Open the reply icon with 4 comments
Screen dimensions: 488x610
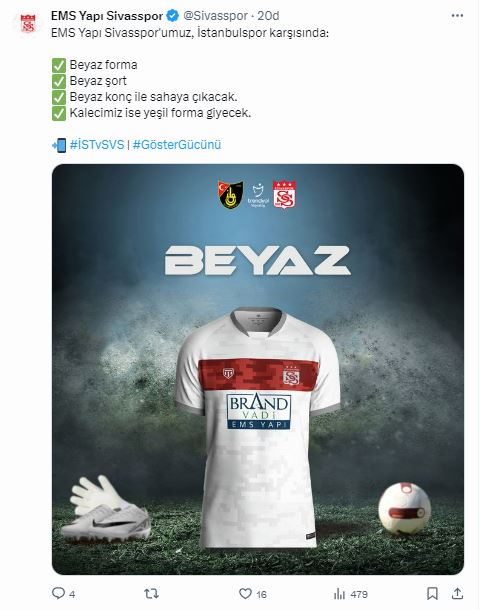click(58, 593)
